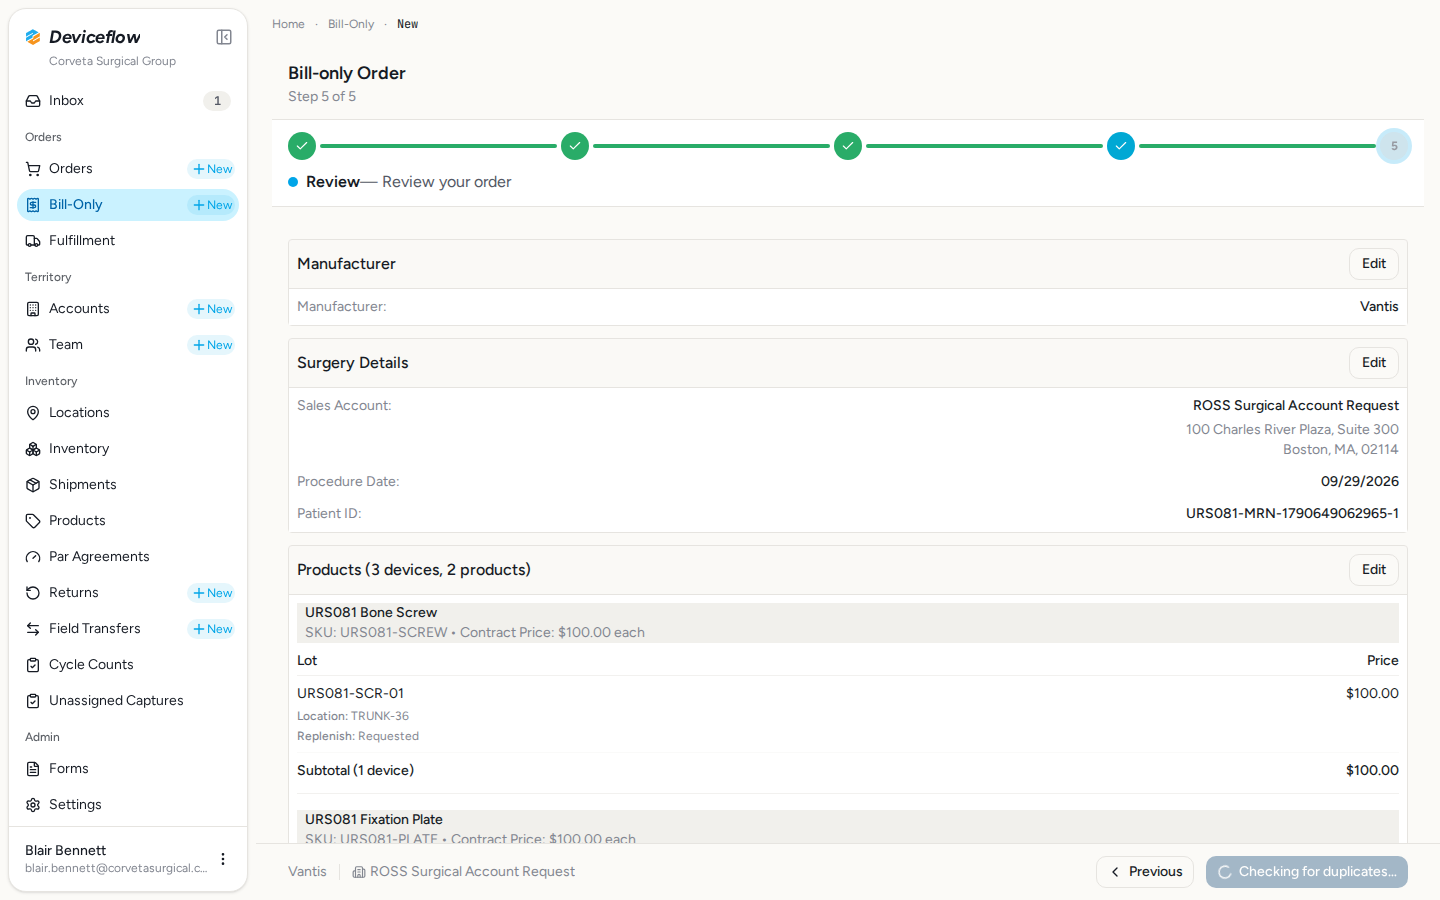1440x900 pixels.
Task: Click New button beside Field Transfers
Action: 212,629
